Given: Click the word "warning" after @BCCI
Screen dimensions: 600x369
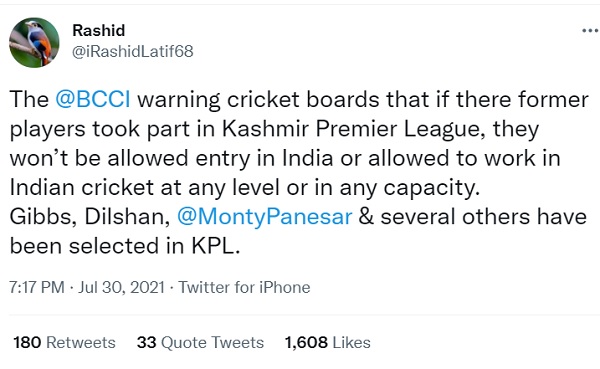Looking at the screenshot, I should (179, 100).
